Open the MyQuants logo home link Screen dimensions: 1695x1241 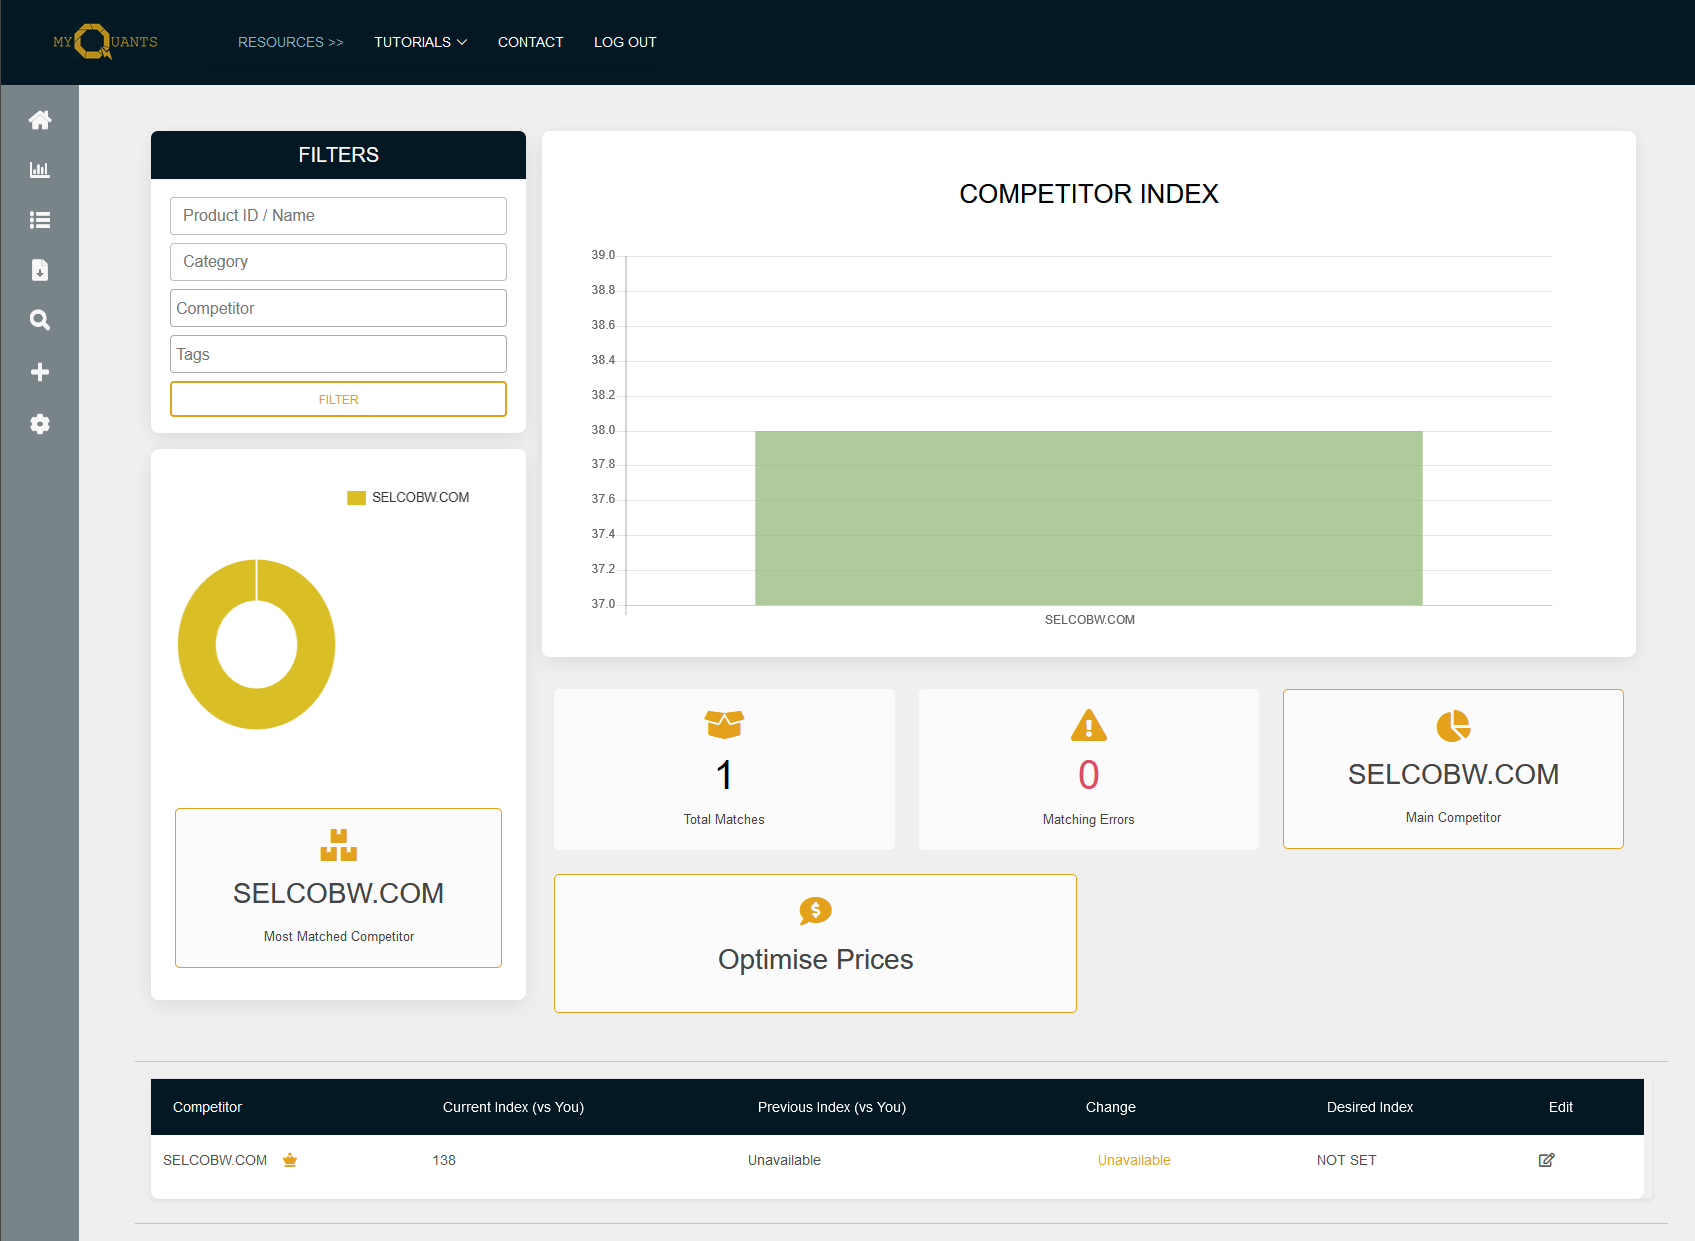tap(104, 42)
